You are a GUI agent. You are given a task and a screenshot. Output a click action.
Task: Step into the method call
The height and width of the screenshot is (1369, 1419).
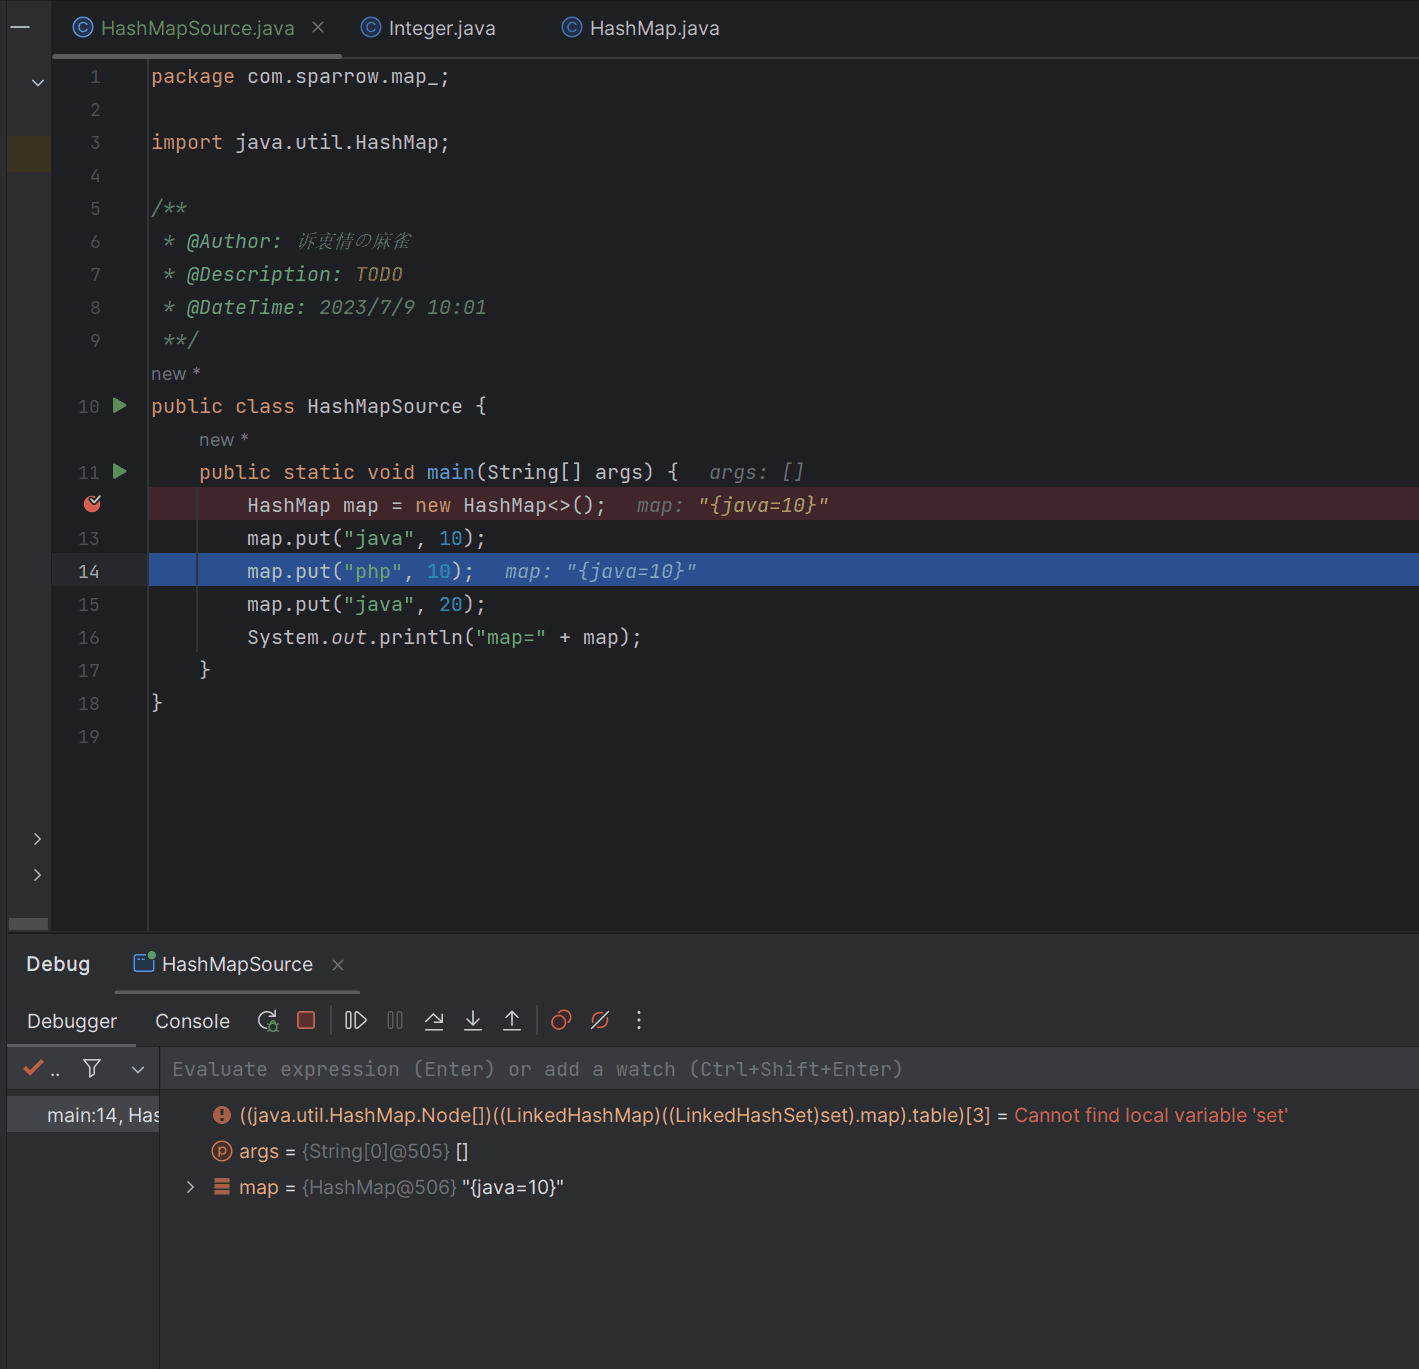(473, 1020)
